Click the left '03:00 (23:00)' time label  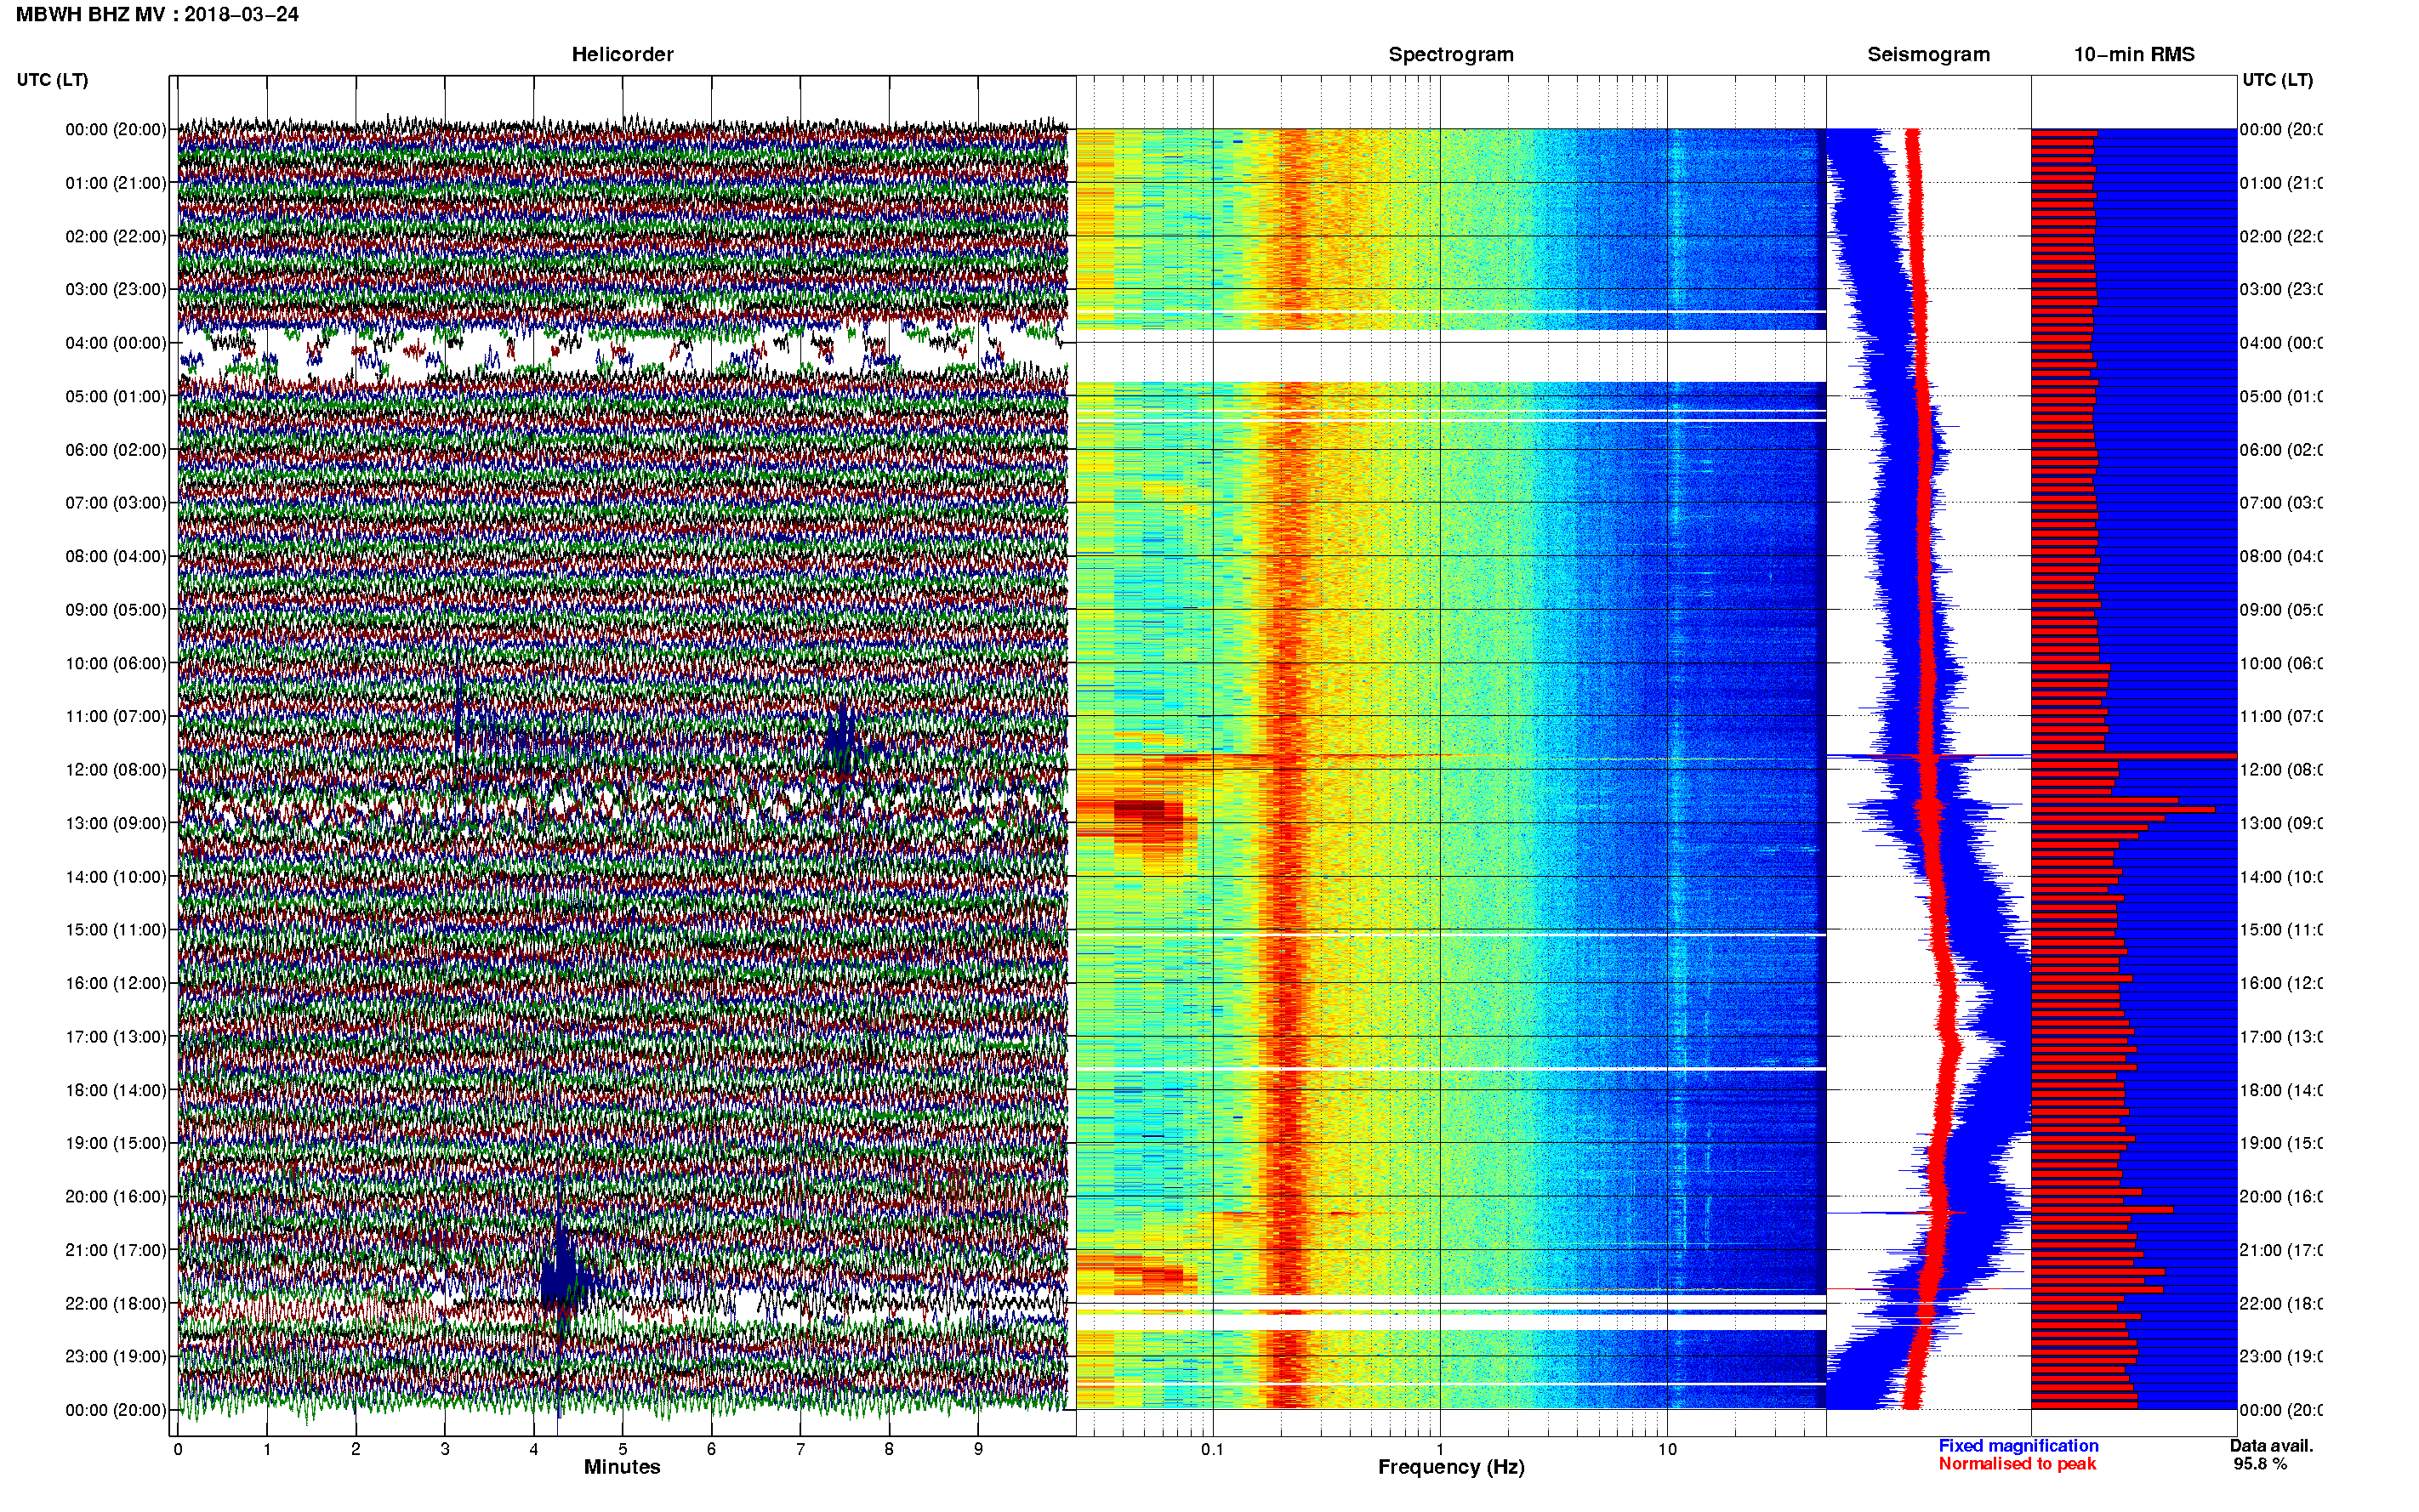click(x=116, y=289)
